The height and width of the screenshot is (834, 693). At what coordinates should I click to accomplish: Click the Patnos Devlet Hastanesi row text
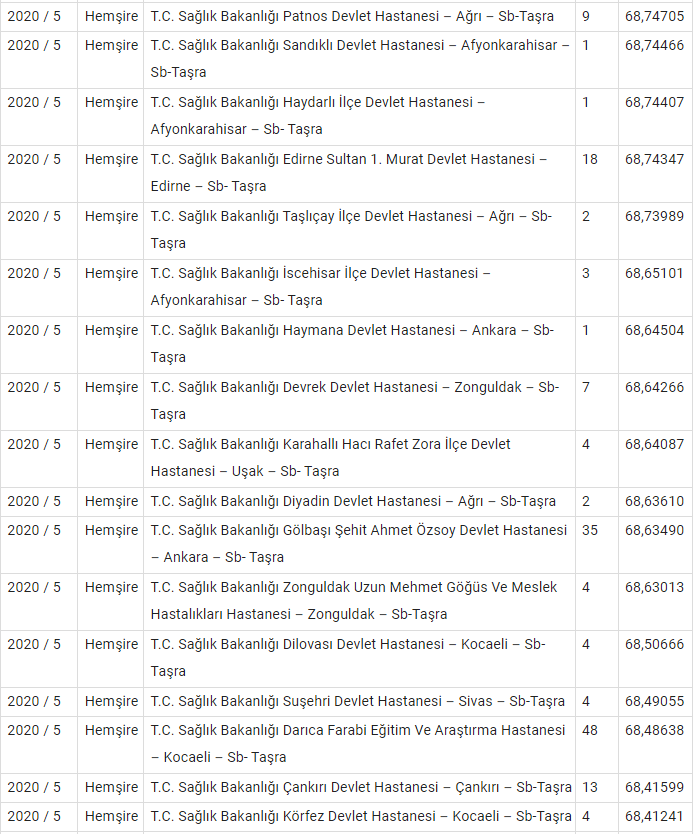coord(352,16)
